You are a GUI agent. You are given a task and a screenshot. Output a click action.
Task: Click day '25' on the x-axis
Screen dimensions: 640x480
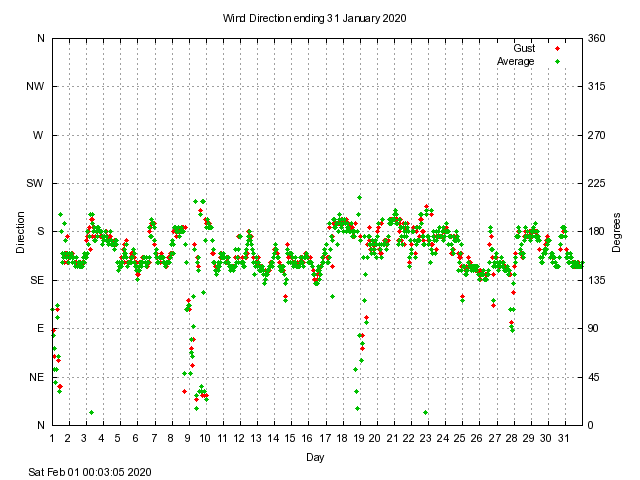[x=460, y=438]
